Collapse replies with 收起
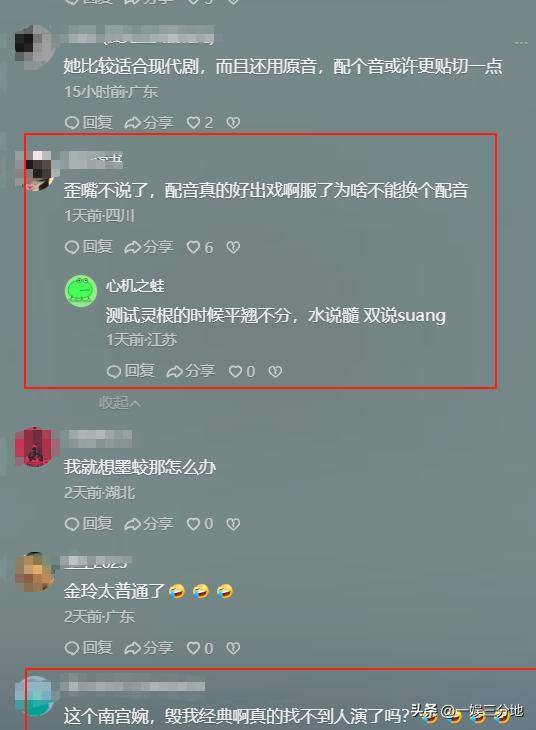Screen dimensions: 536x730 [119, 402]
